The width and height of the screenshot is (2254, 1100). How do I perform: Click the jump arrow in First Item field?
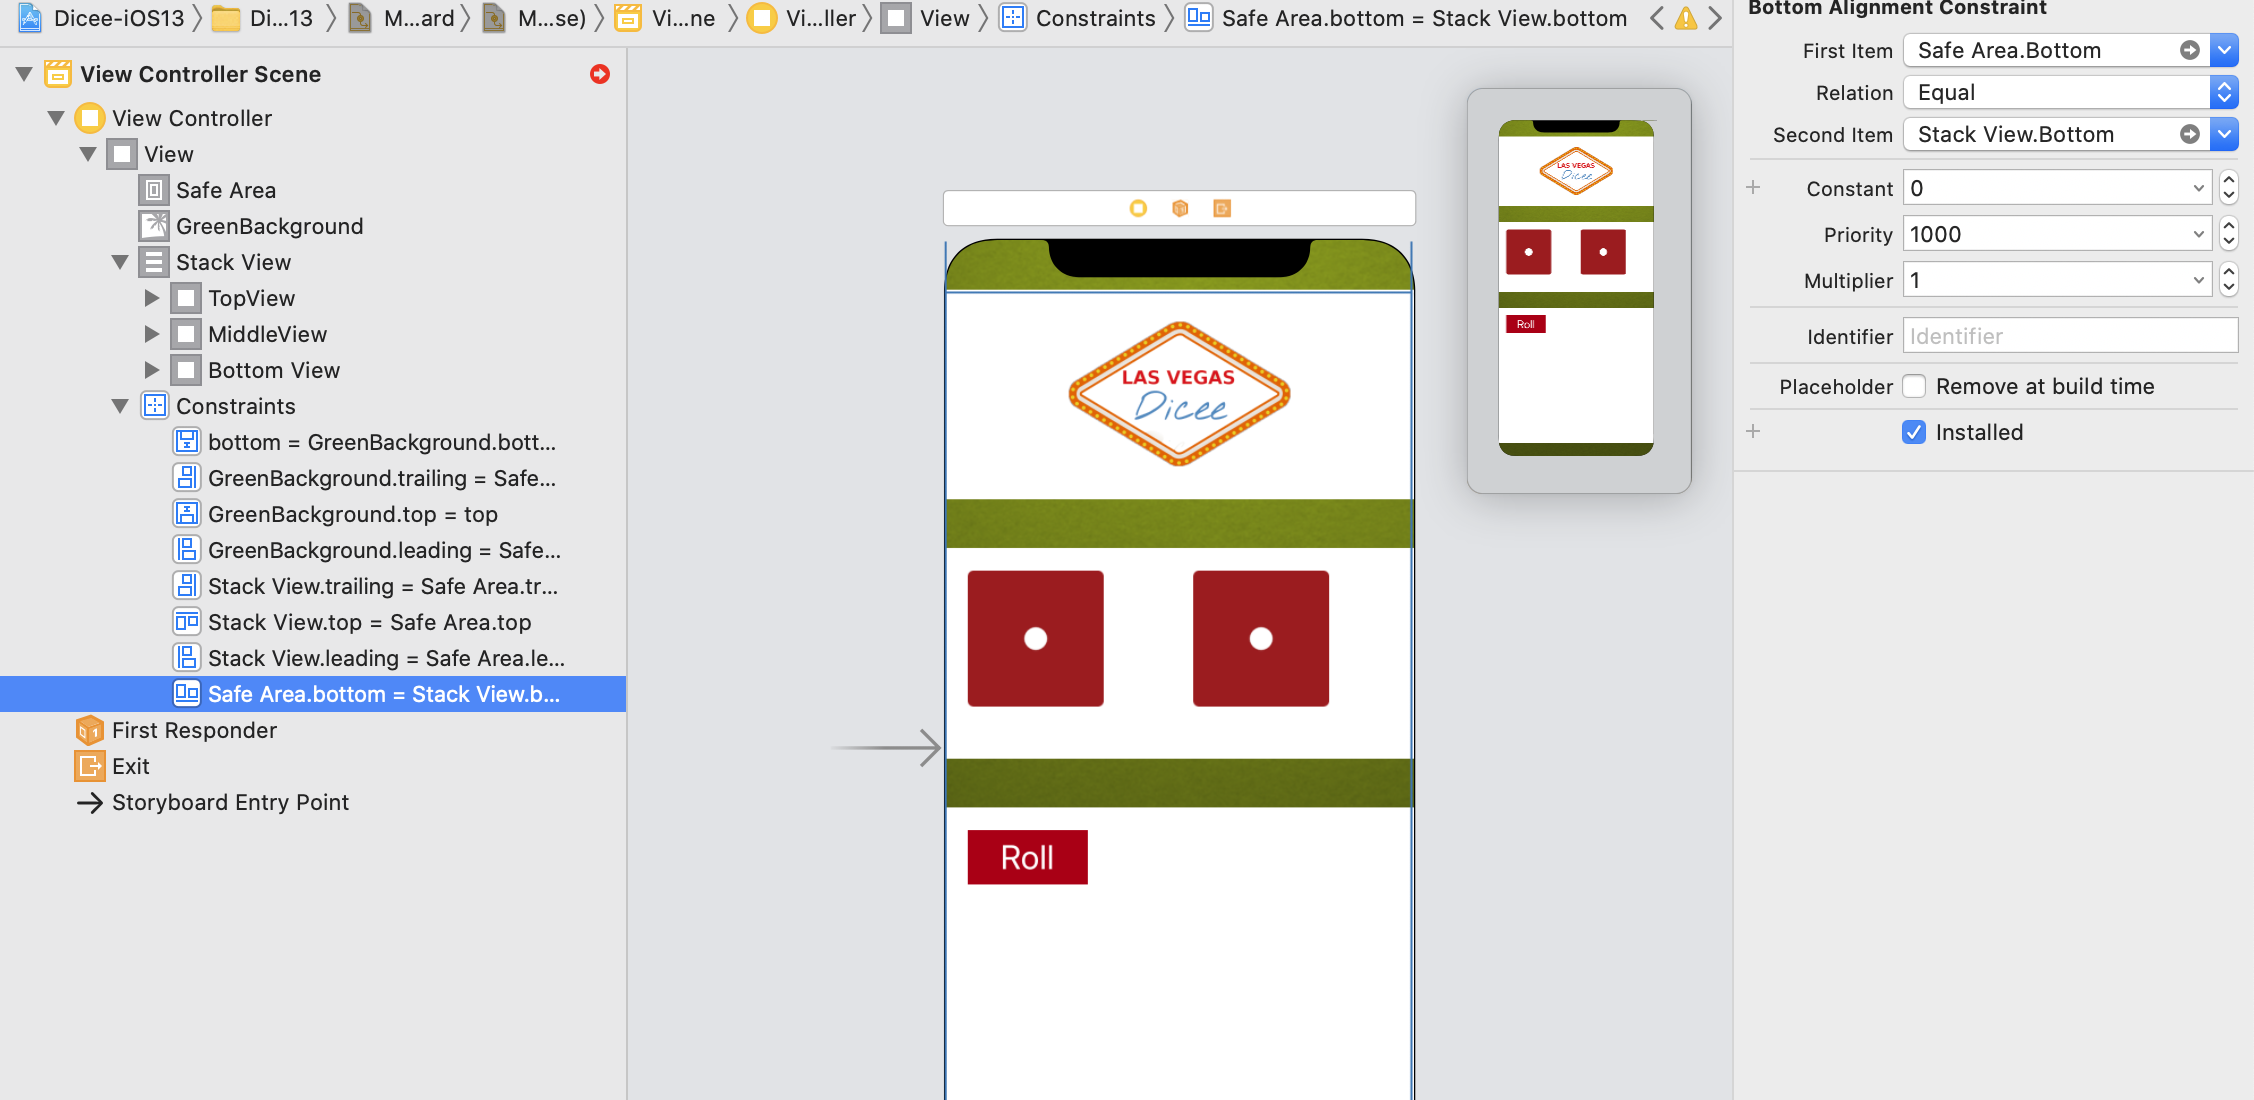coord(2190,50)
